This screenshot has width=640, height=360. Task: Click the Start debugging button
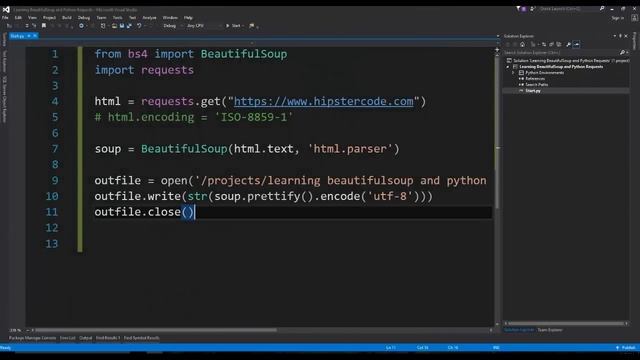tap(234, 26)
